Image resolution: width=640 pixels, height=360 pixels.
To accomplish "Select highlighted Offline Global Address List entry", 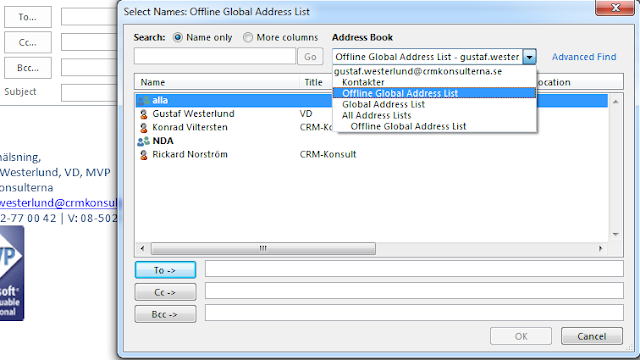I will click(x=434, y=93).
